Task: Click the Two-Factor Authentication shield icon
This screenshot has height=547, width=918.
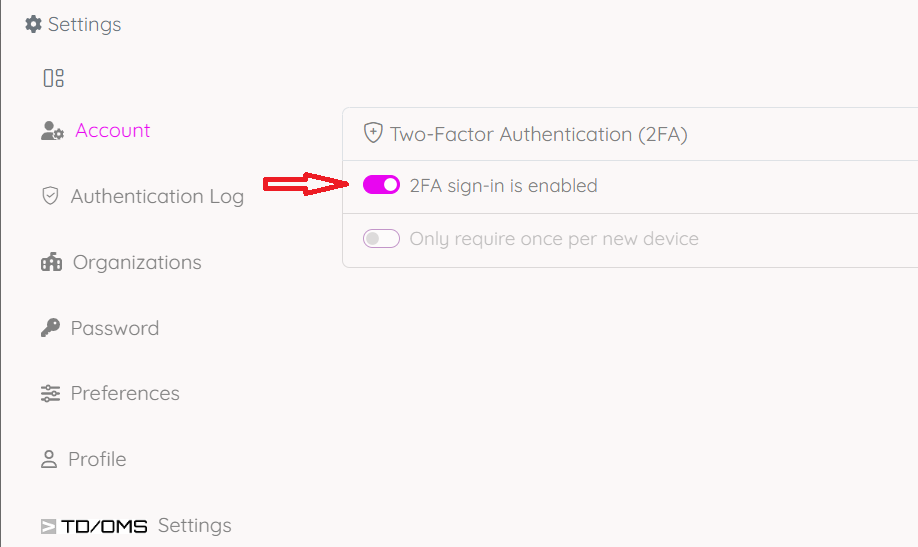Action: point(373,133)
